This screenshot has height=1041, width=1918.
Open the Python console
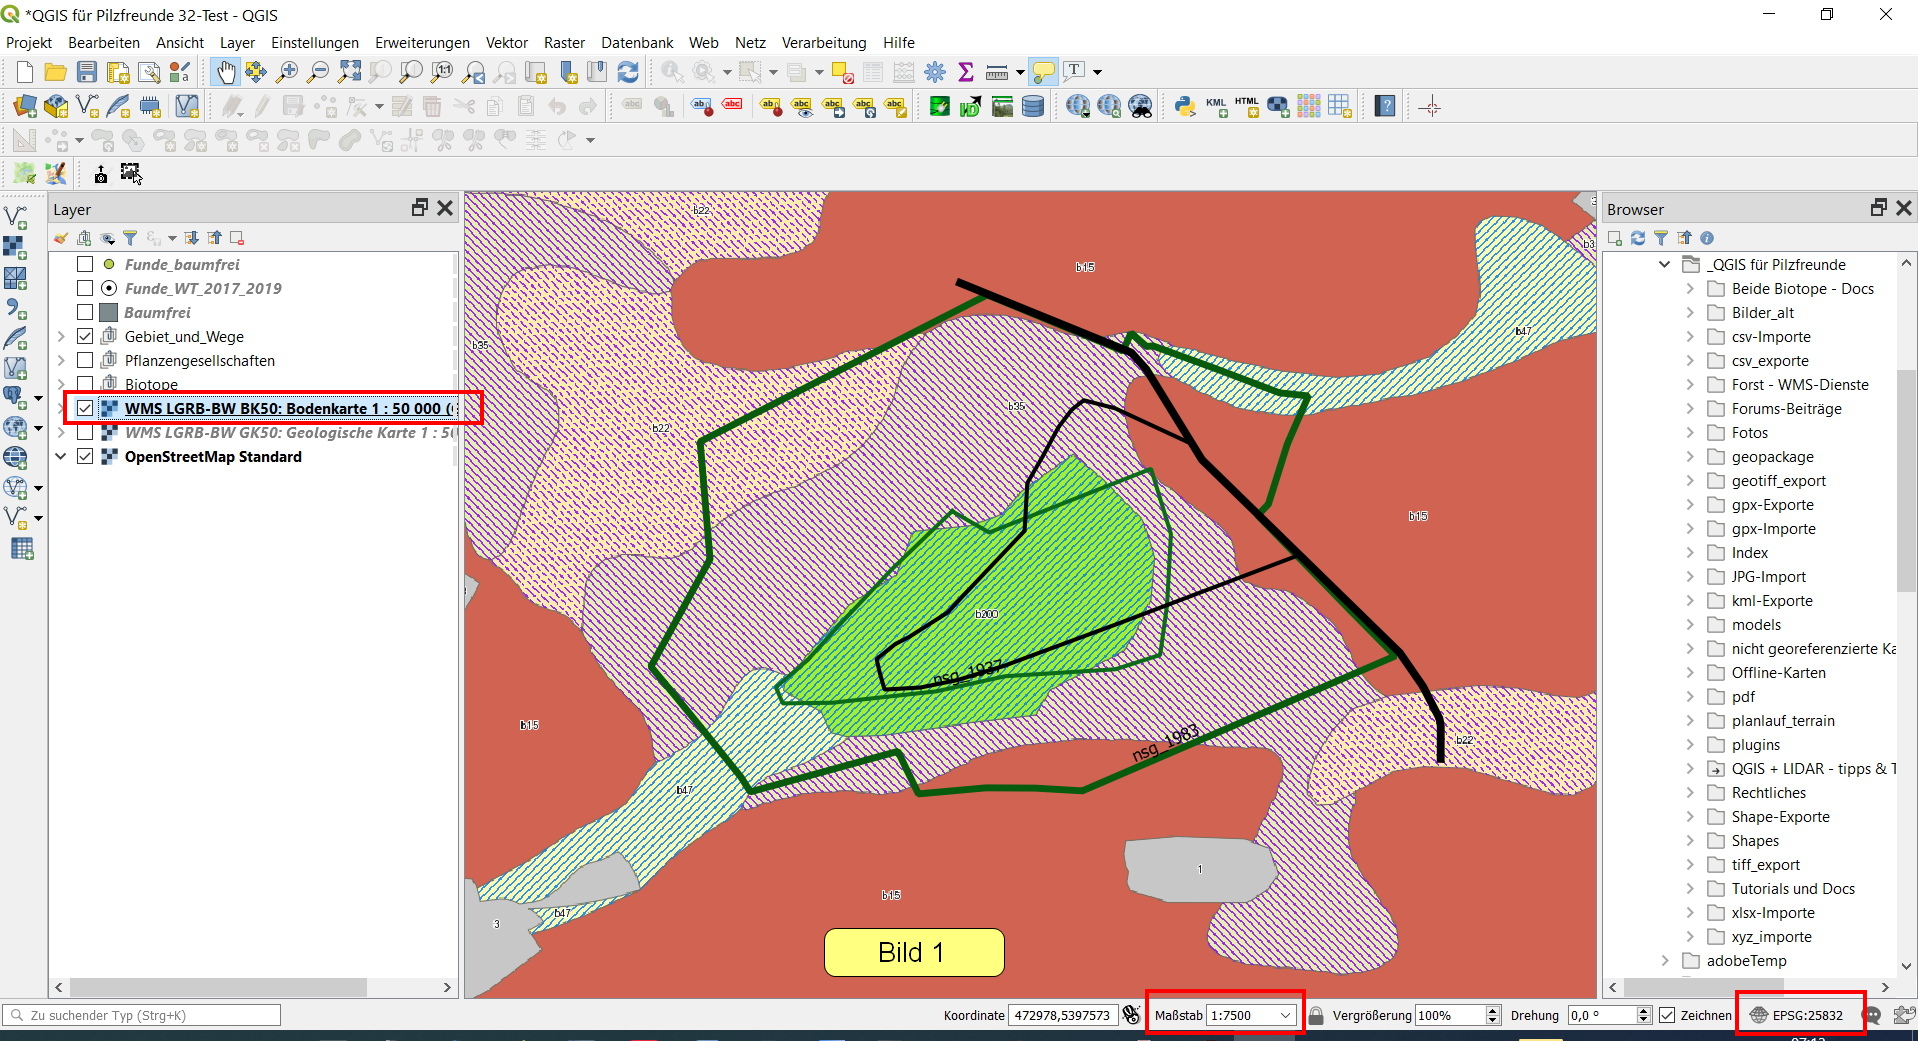[1185, 107]
